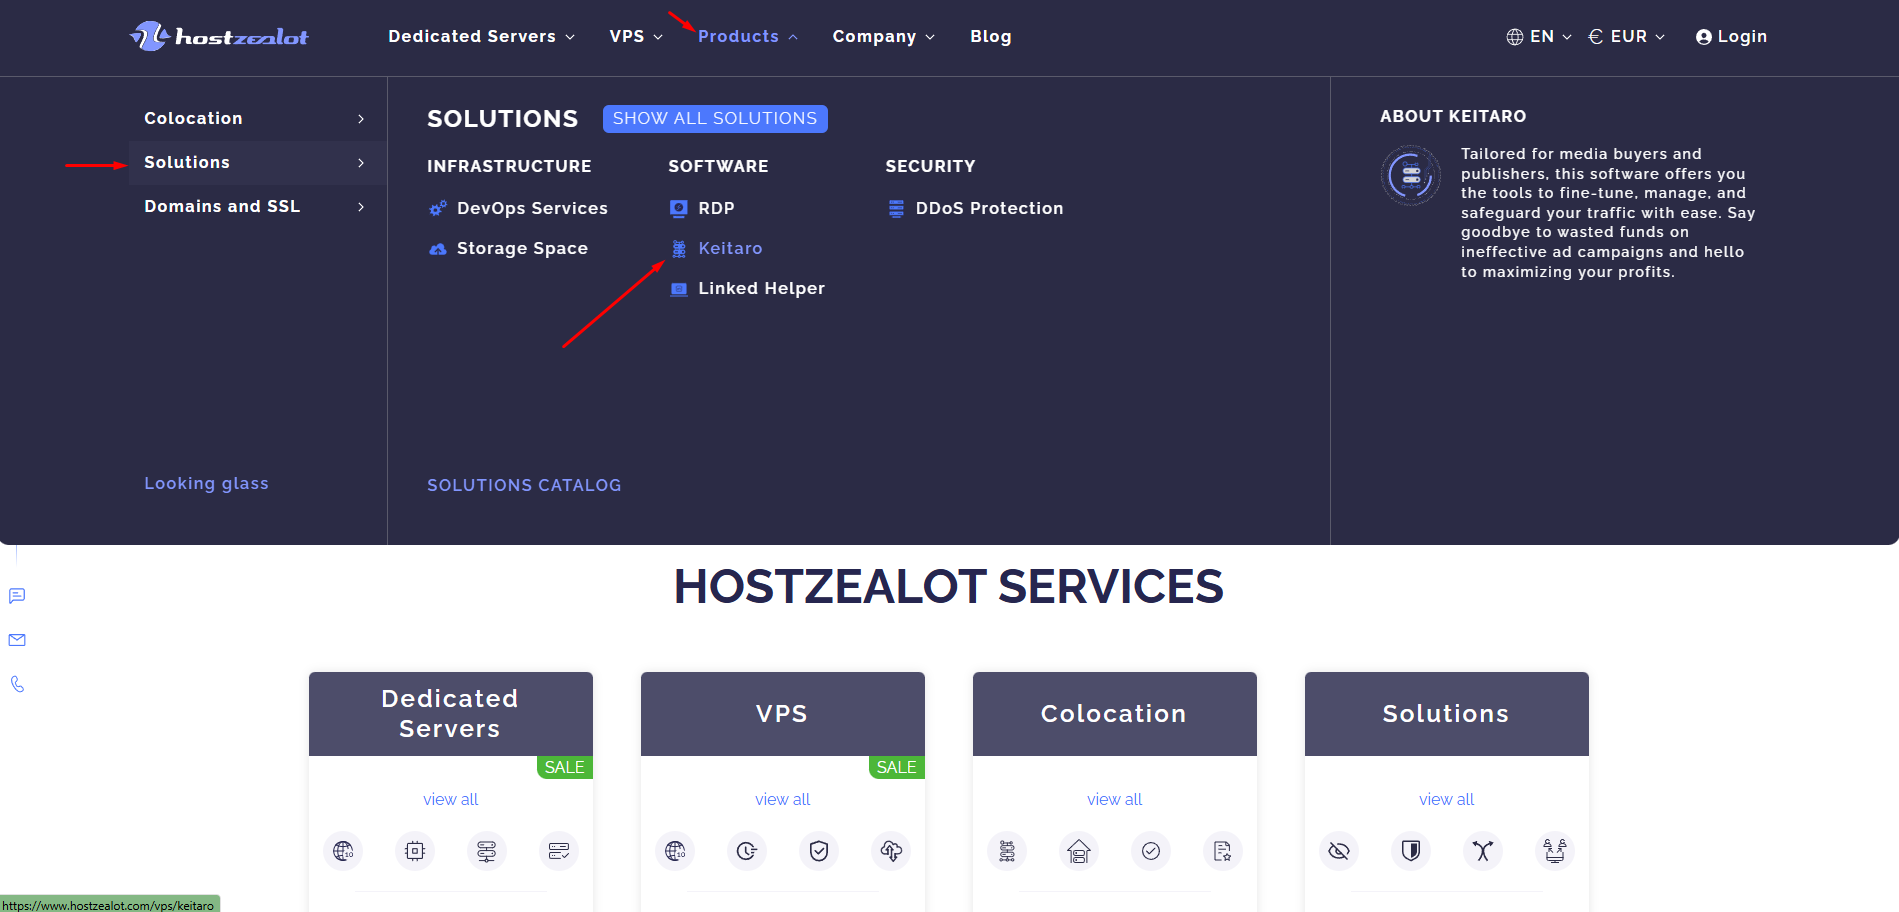Open the VPS card header
This screenshot has height=912, width=1899.
(783, 714)
